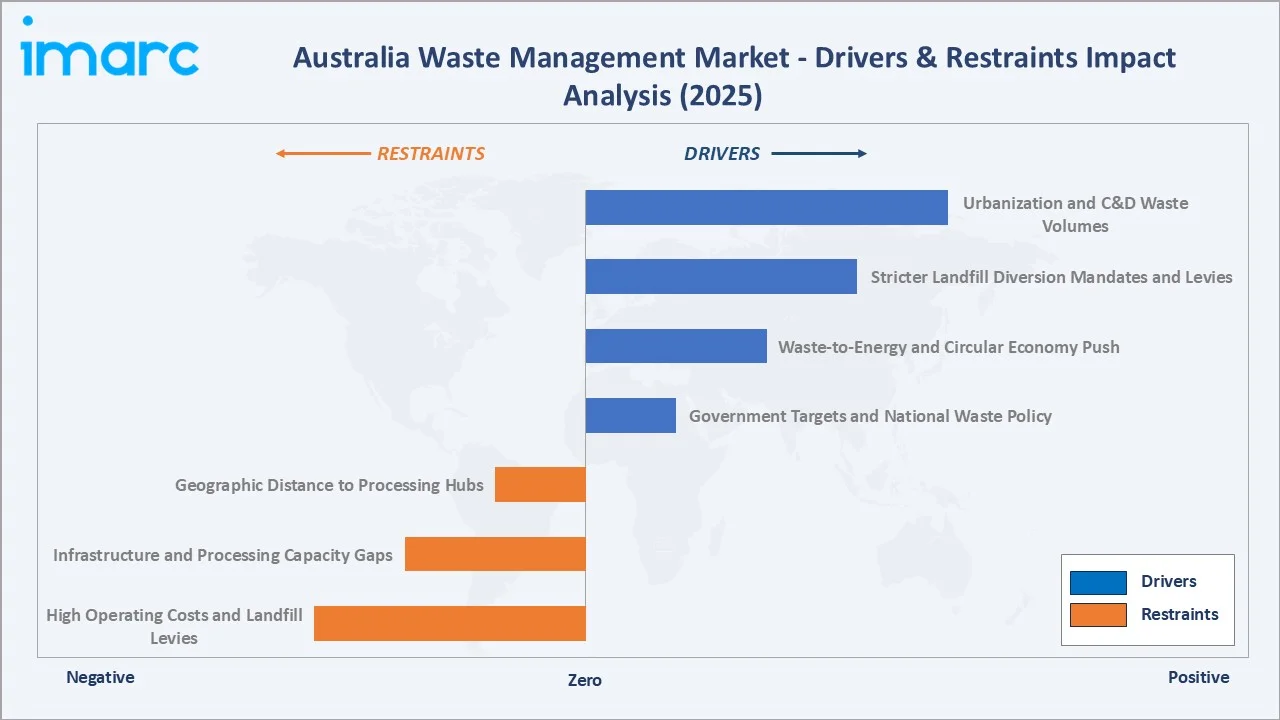Click the 'Negative' axis label
This screenshot has height=720, width=1280.
coord(100,678)
